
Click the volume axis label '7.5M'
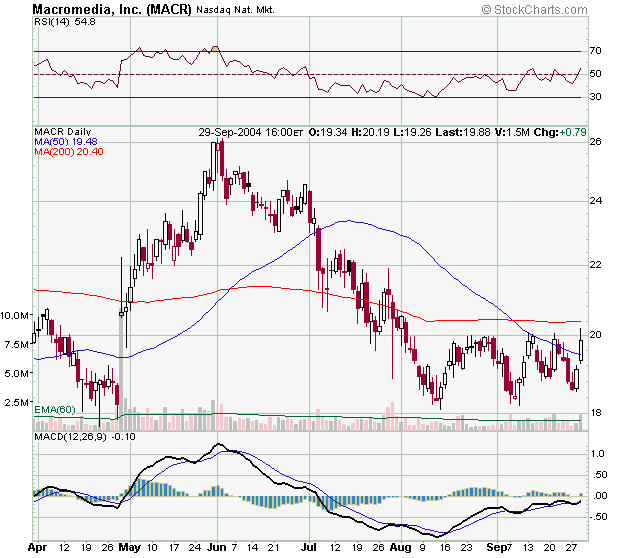(17, 345)
